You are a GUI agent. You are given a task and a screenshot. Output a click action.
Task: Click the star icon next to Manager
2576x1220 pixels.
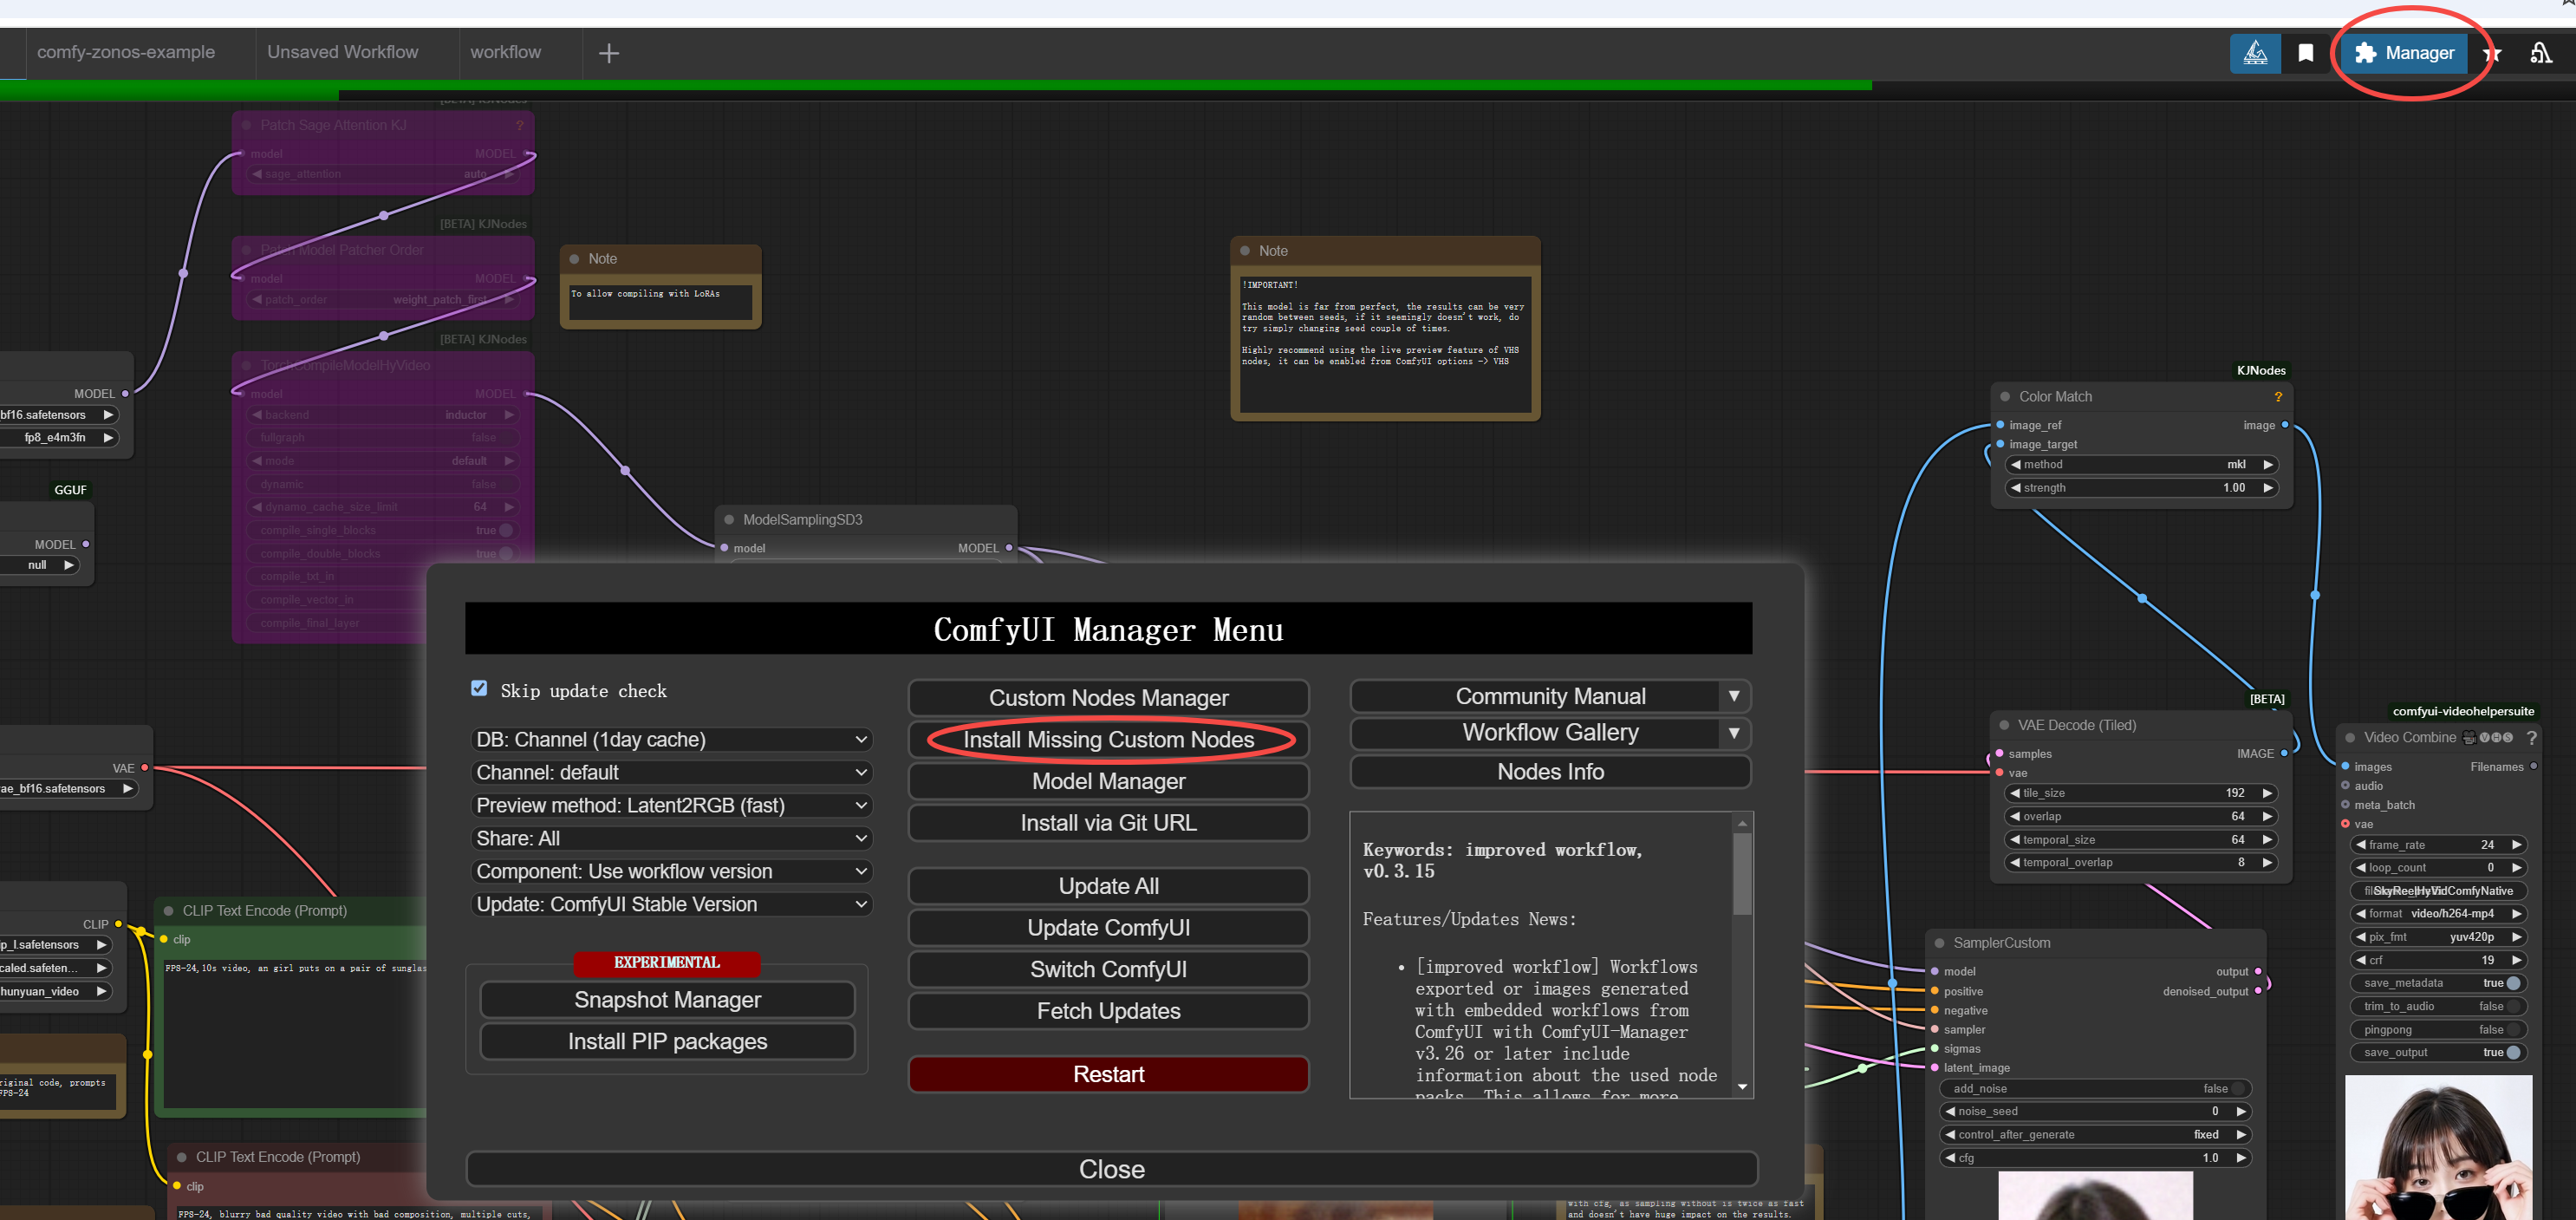point(2491,55)
